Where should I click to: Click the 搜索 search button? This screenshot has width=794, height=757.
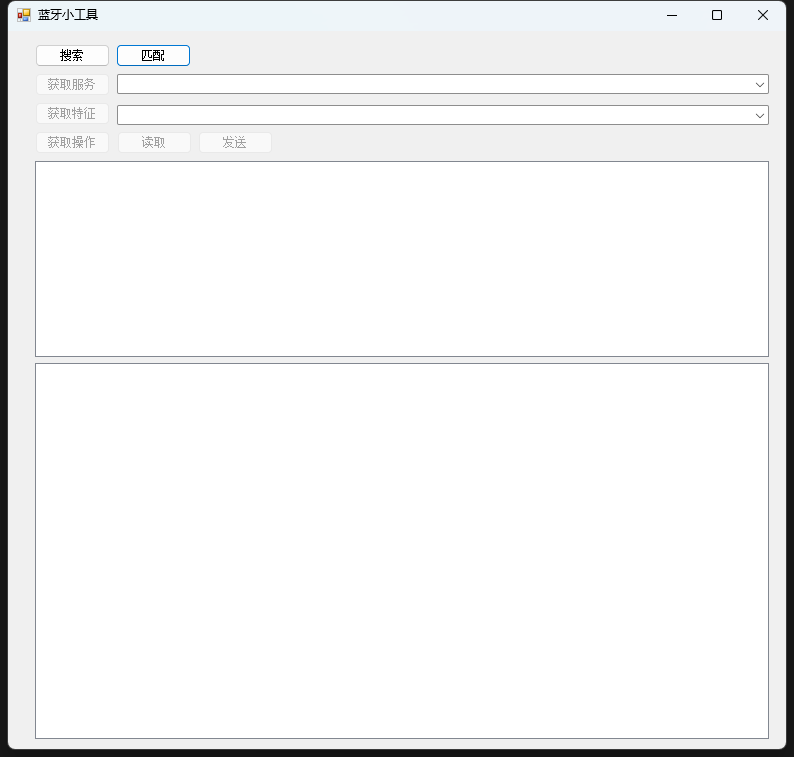[72, 55]
